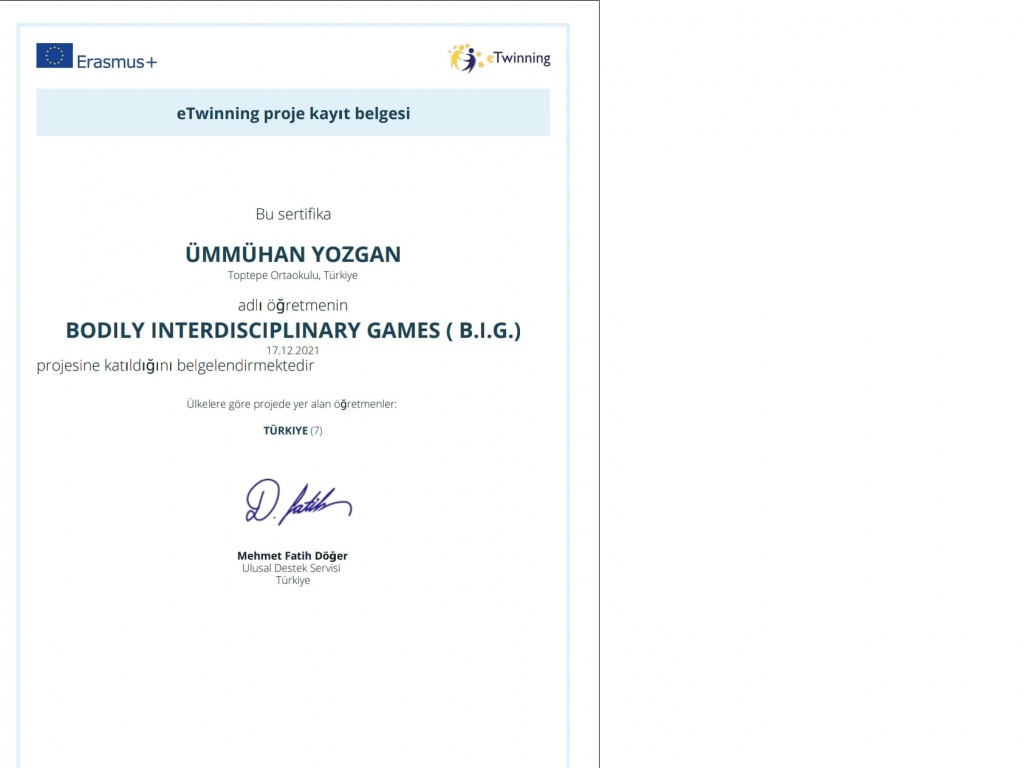Image resolution: width=1023 pixels, height=768 pixels.
Task: Click the "adlı öğretmenin" text
Action: point(293,305)
